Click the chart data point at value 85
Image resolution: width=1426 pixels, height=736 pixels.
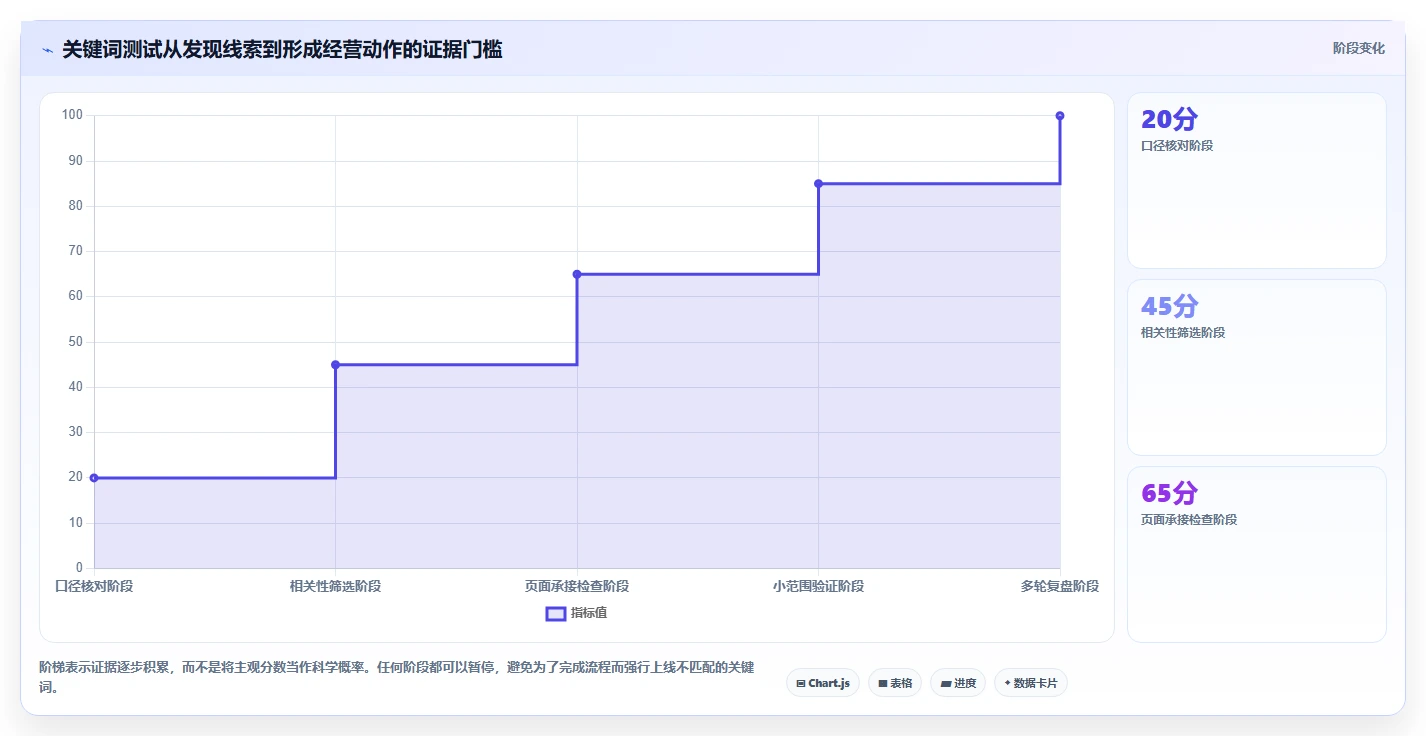point(818,184)
